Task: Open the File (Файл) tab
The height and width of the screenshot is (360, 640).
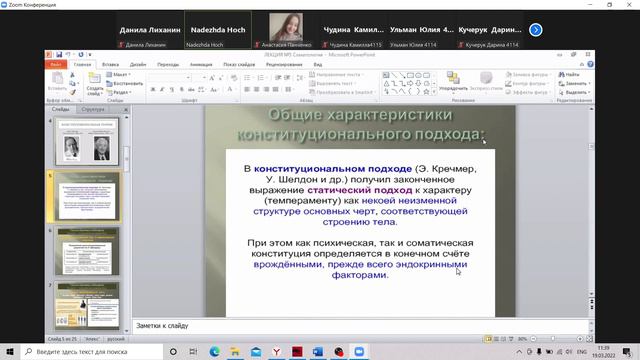Action: click(x=56, y=64)
